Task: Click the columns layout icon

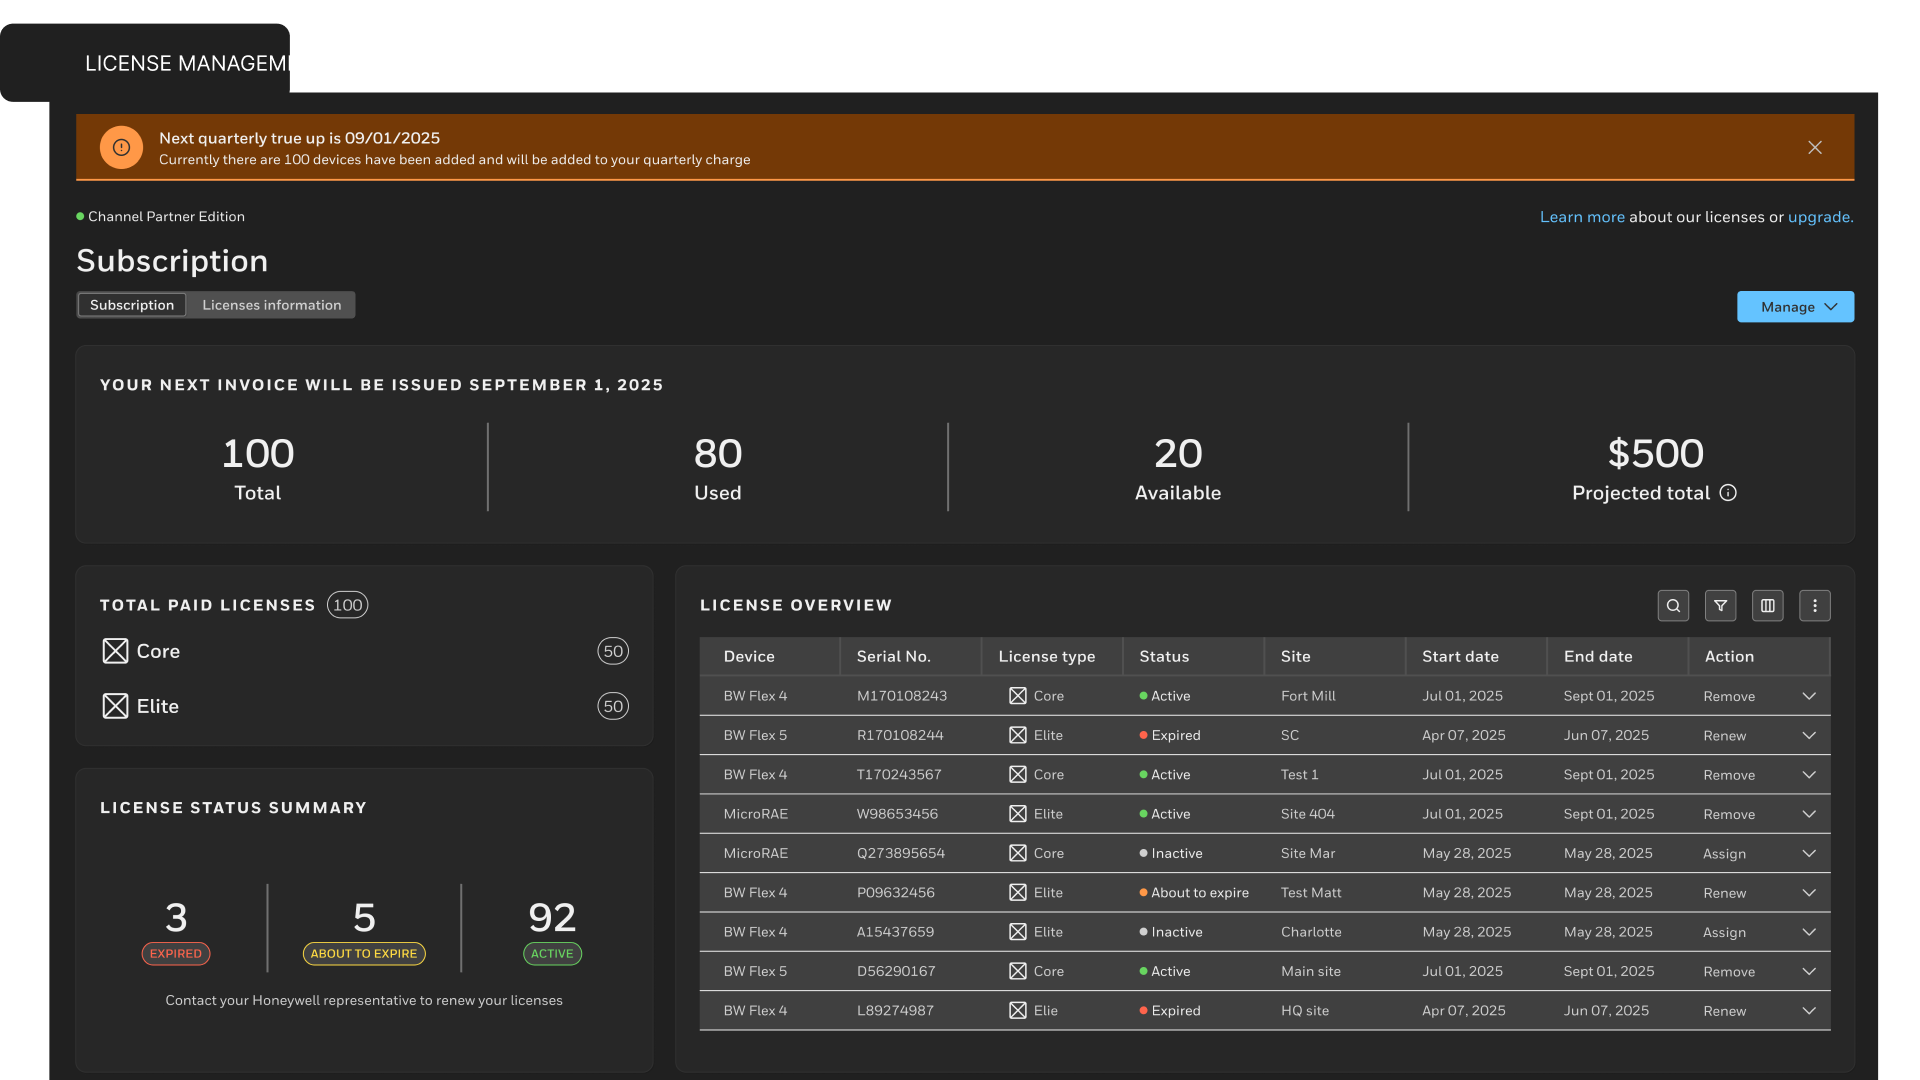Action: pos(1767,605)
